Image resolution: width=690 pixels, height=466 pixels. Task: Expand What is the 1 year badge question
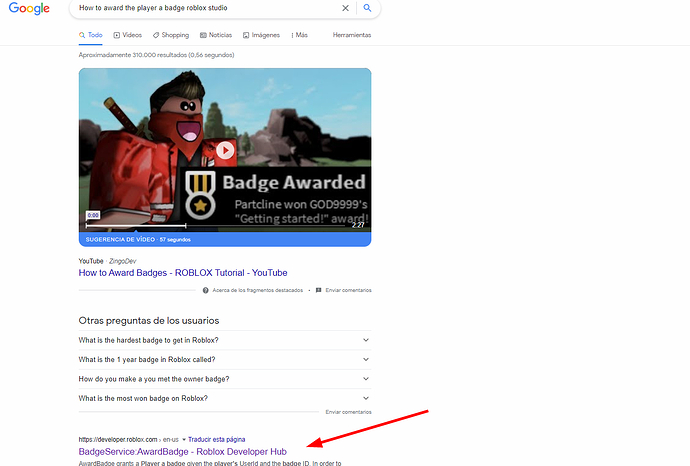tap(225, 360)
